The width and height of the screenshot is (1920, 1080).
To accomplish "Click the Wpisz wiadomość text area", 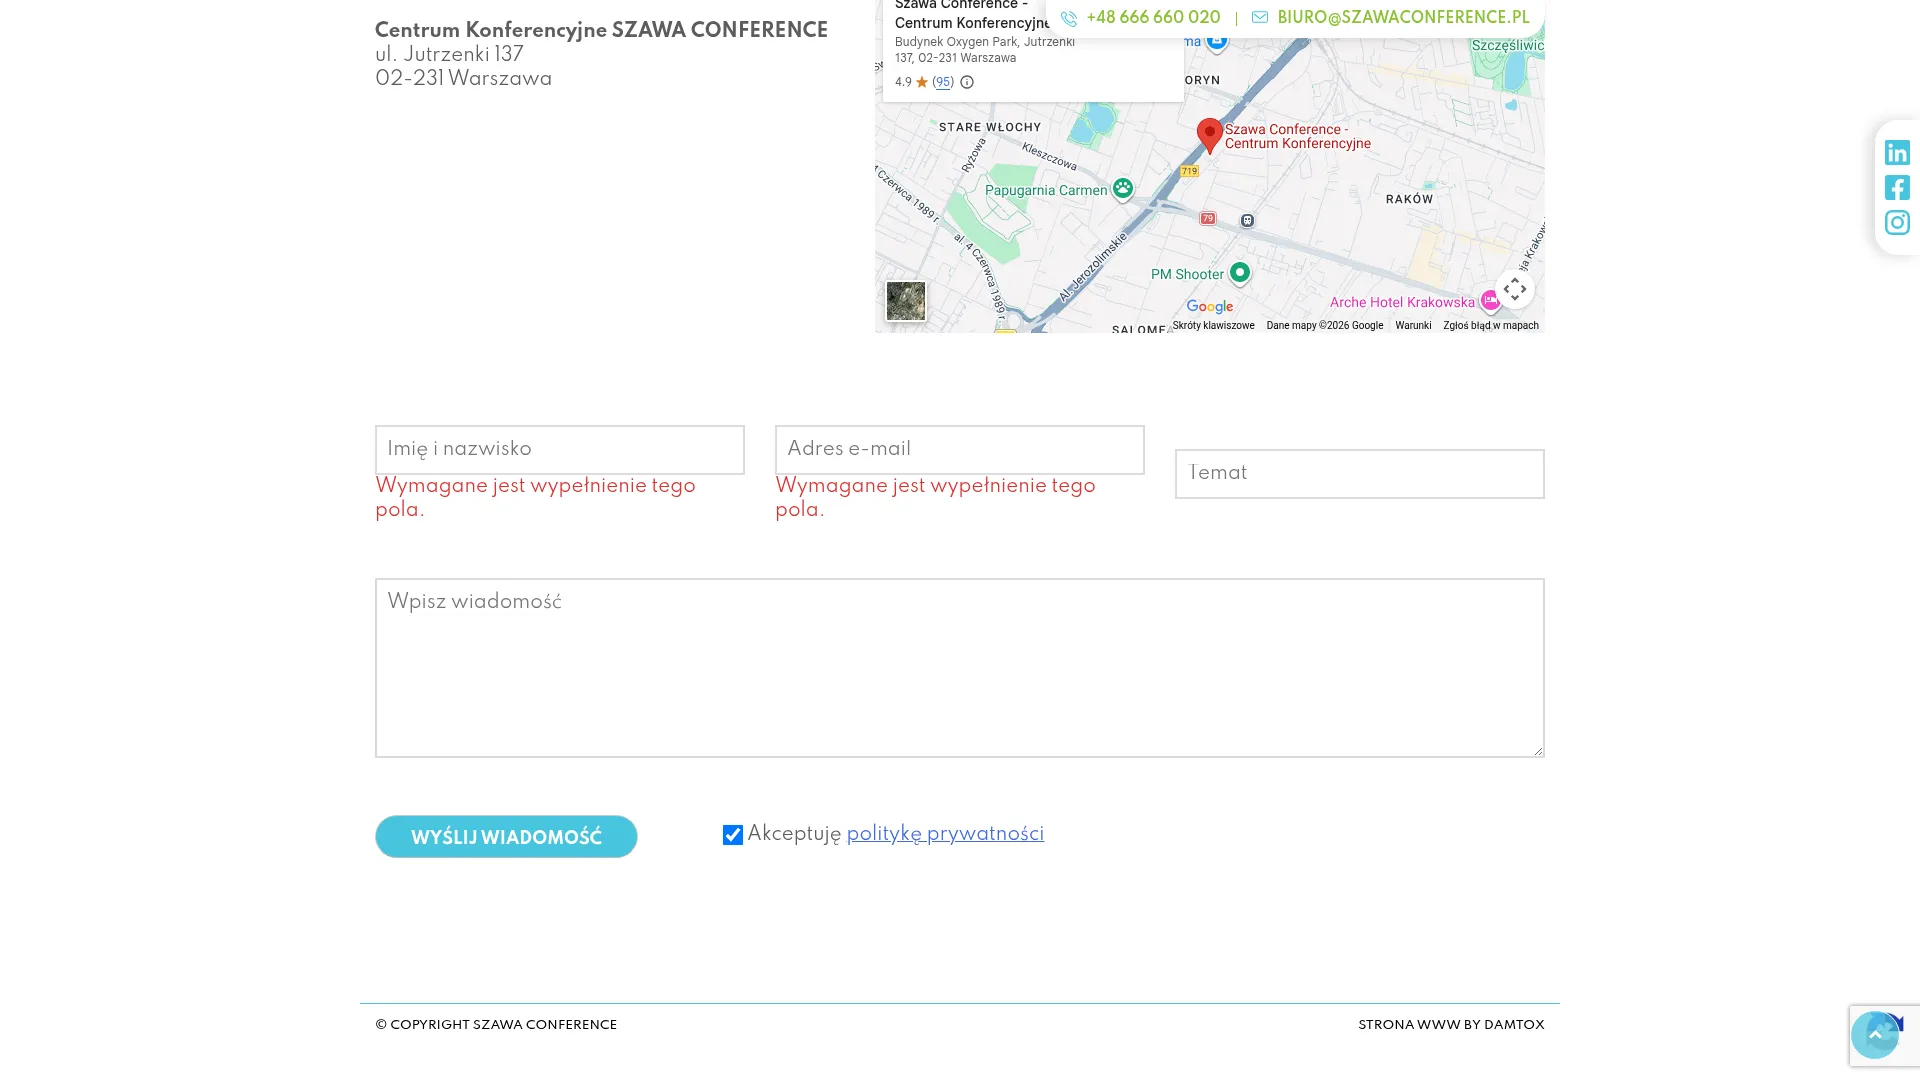I will (960, 668).
